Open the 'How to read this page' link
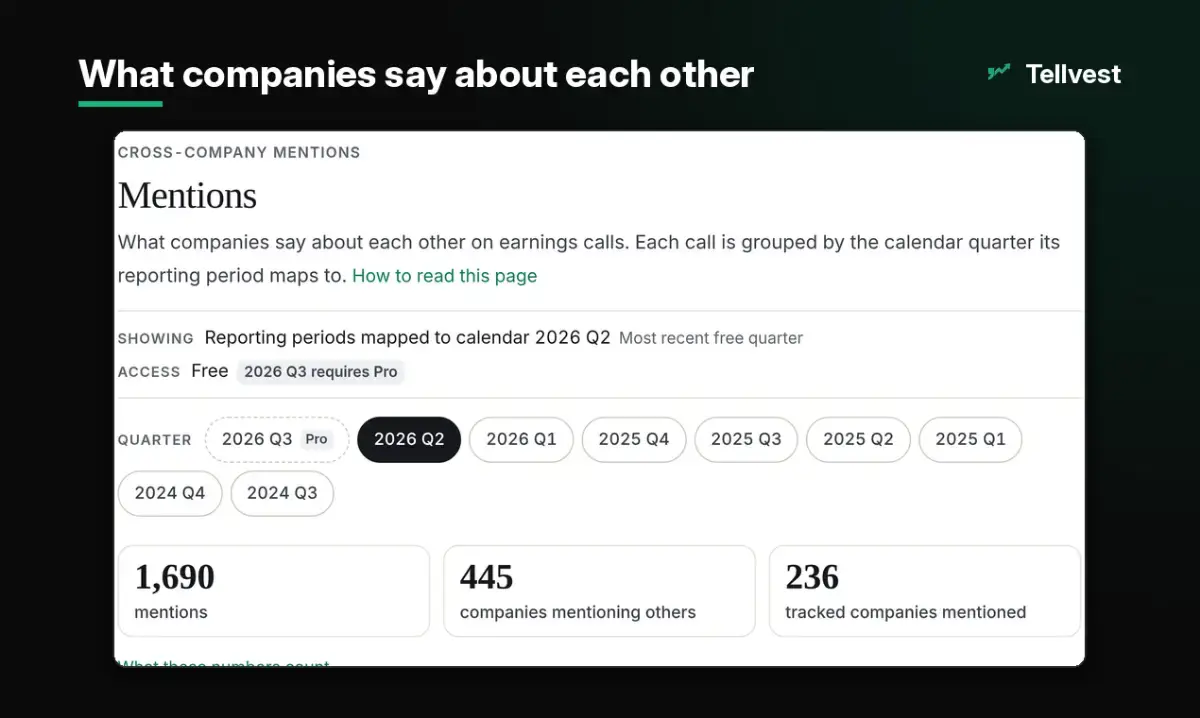 tap(444, 276)
